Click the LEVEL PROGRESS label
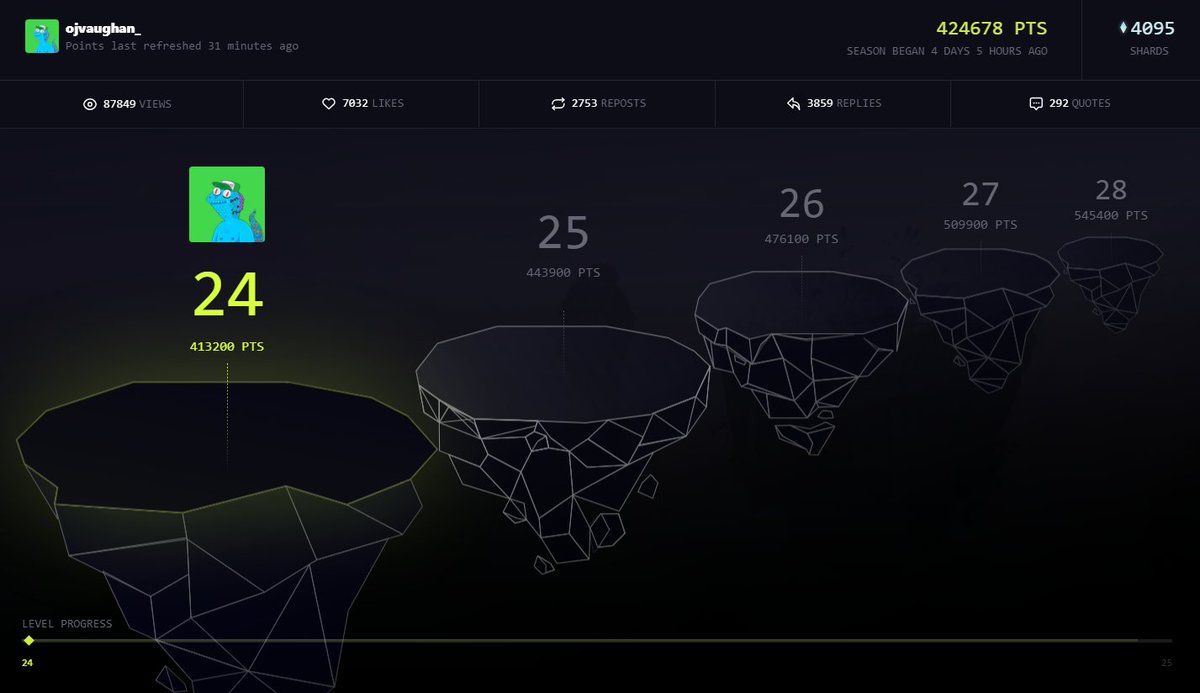 click(67, 624)
